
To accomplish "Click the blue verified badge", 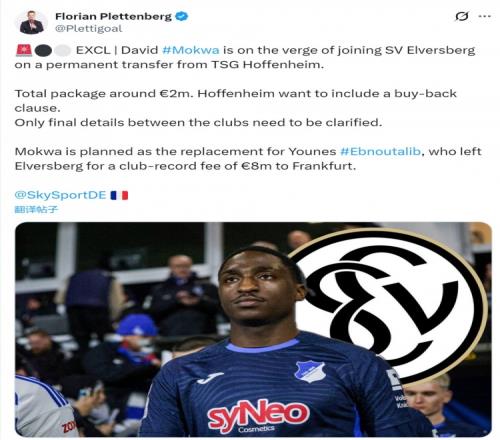I will [182, 16].
